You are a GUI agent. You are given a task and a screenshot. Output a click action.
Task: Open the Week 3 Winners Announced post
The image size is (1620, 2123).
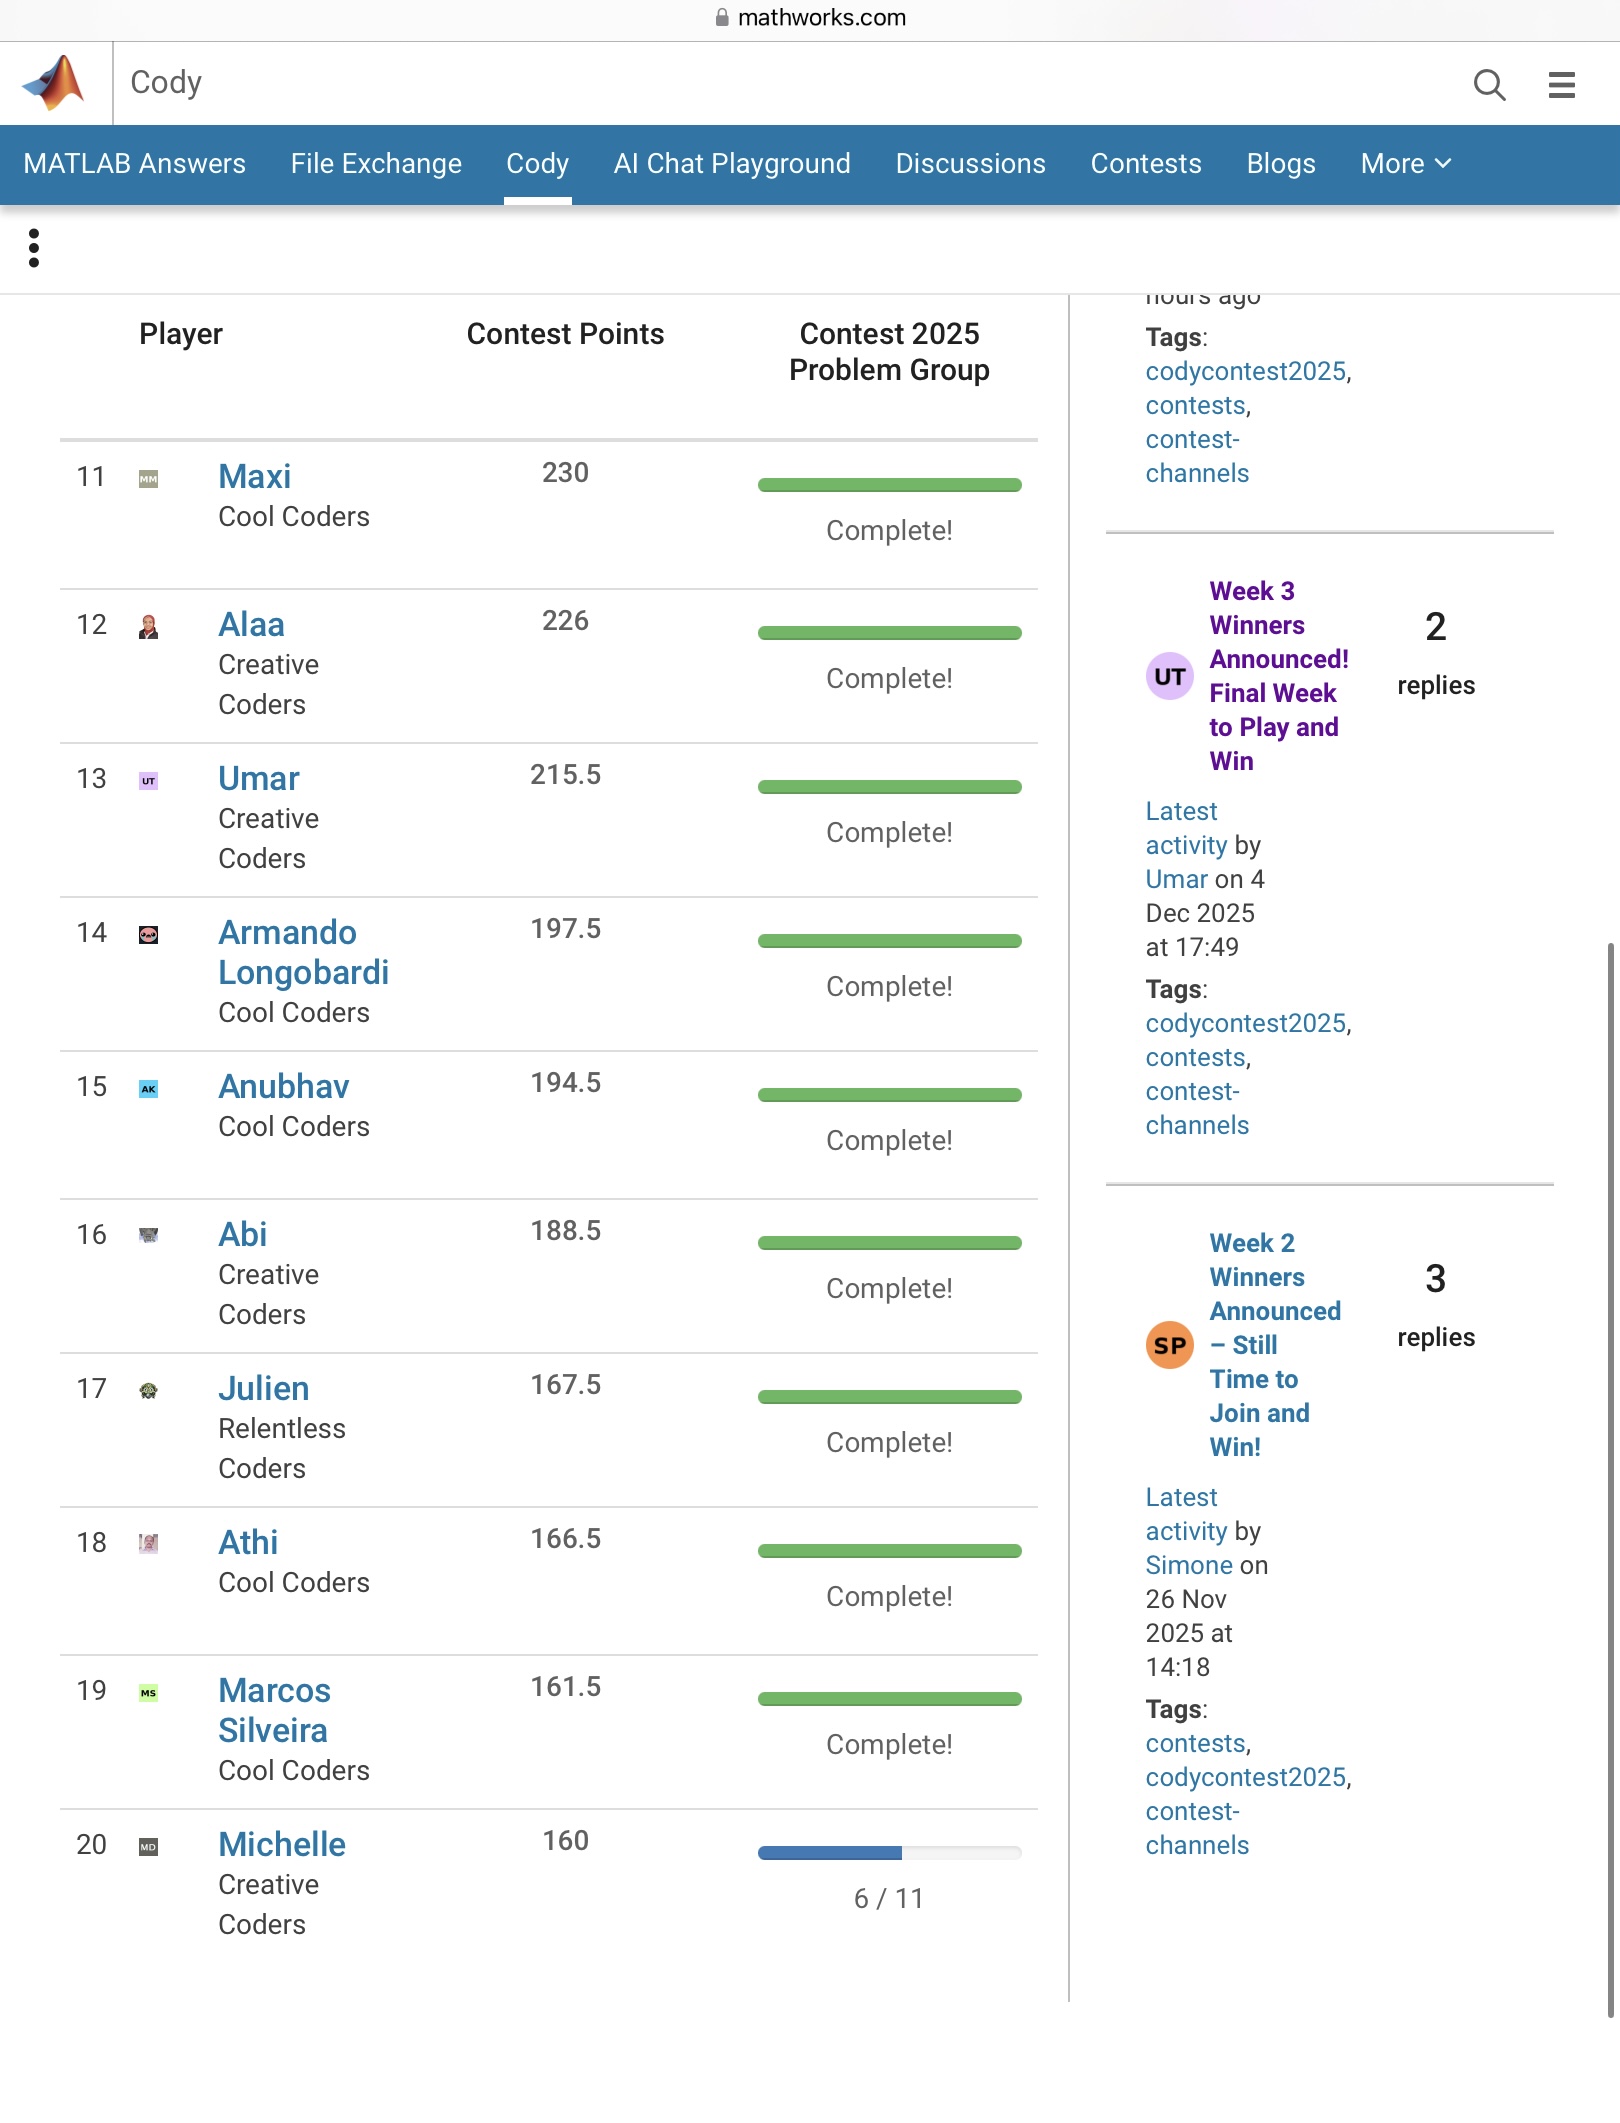[1277, 675]
